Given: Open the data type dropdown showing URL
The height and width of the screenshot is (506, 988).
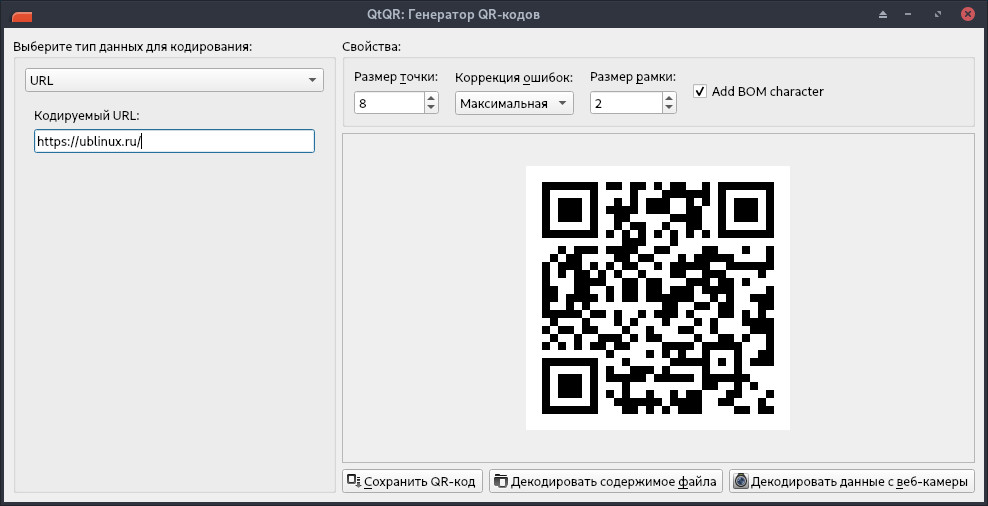Looking at the screenshot, I should pyautogui.click(x=174, y=80).
